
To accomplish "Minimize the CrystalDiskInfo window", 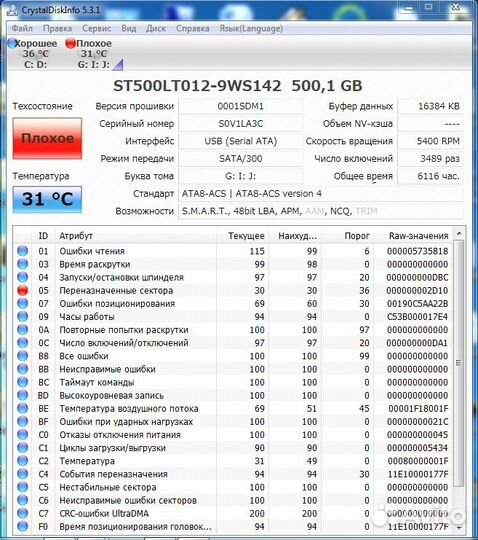I will 409,7.
